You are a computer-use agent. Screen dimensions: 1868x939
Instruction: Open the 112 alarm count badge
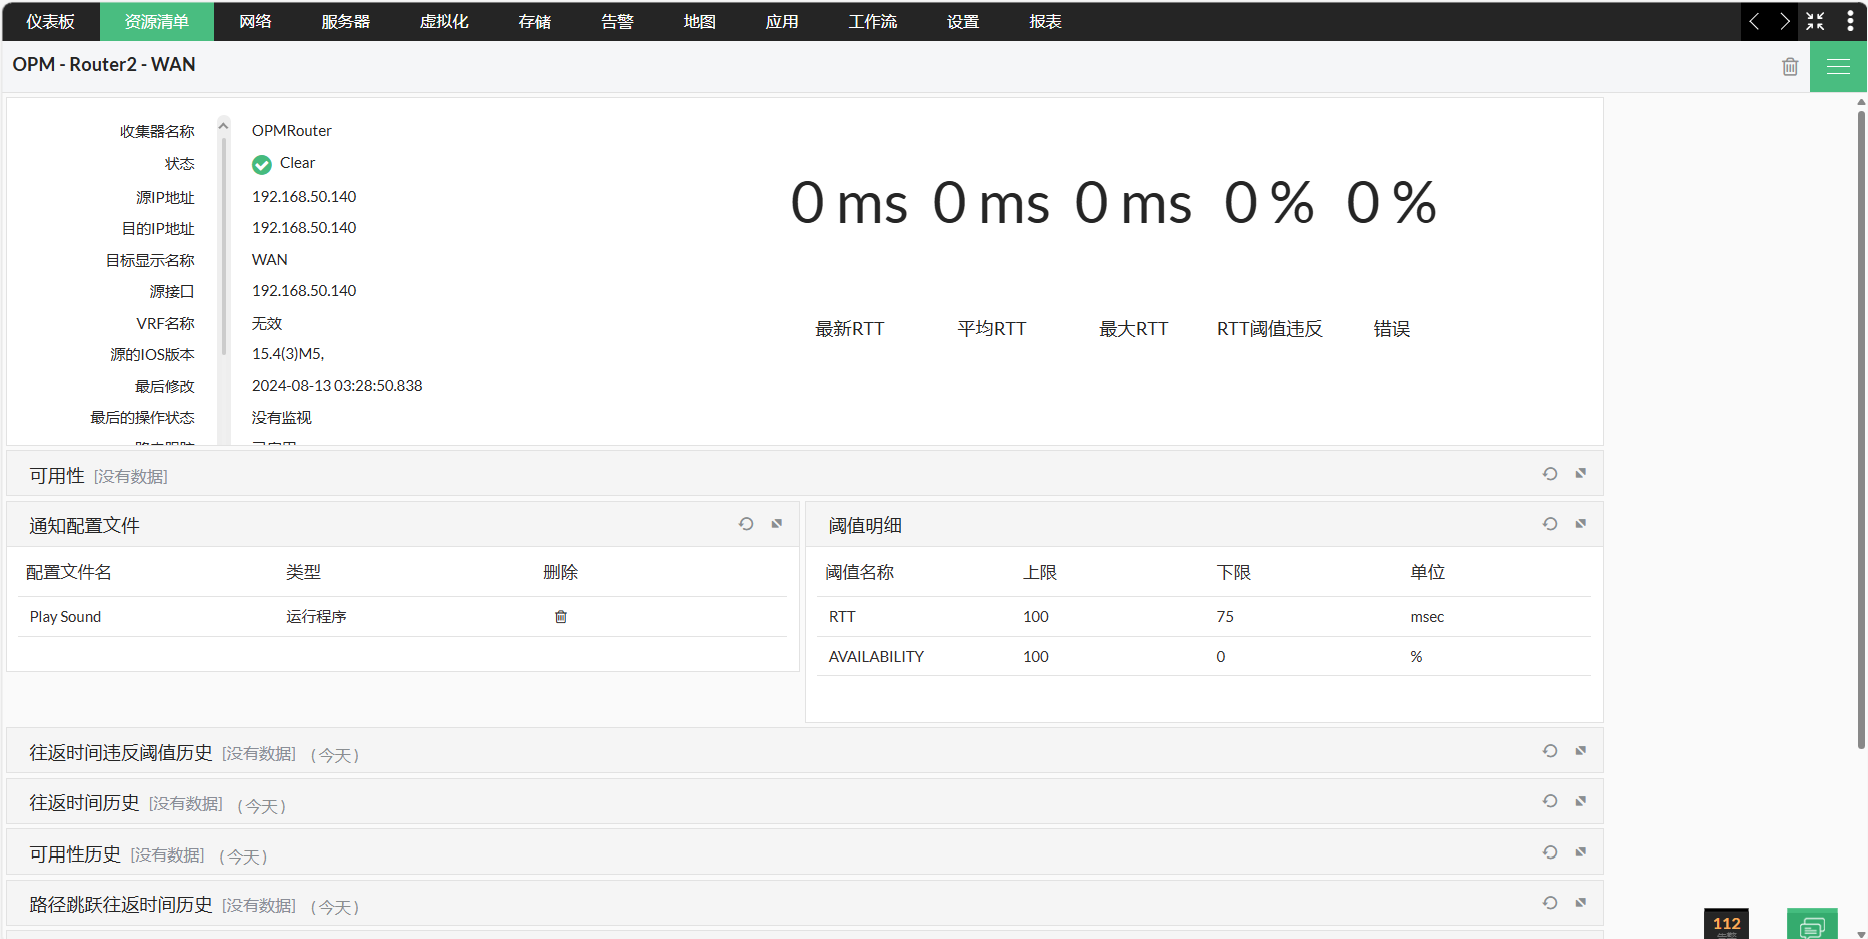1727,924
